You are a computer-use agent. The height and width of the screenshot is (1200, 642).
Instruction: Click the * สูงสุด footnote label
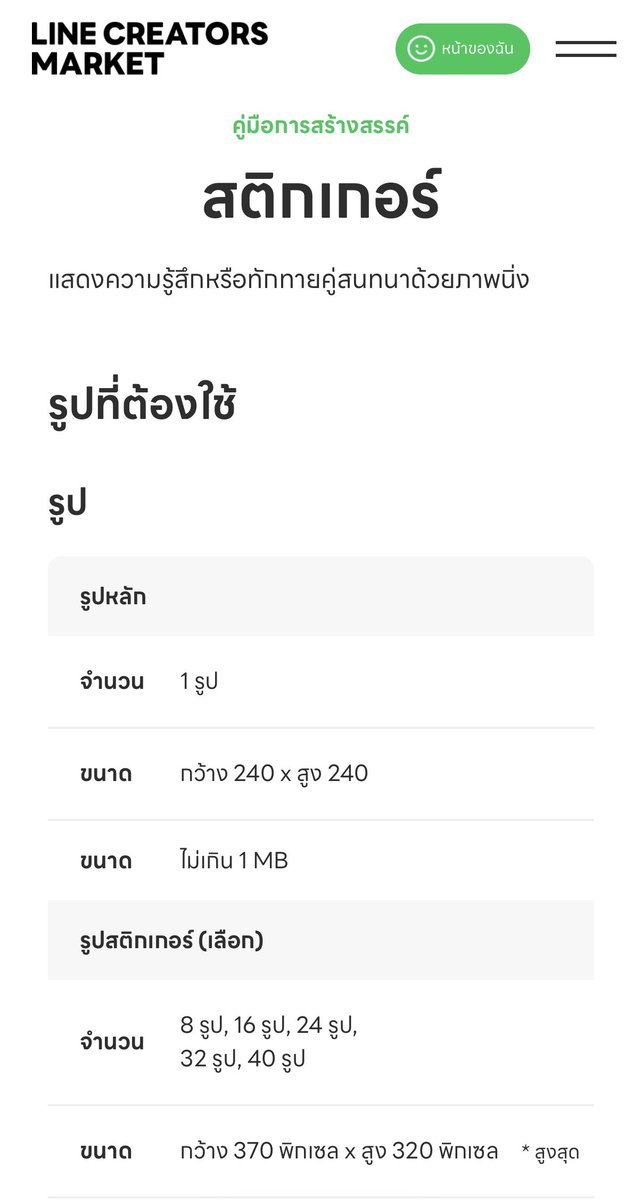pos(550,1153)
